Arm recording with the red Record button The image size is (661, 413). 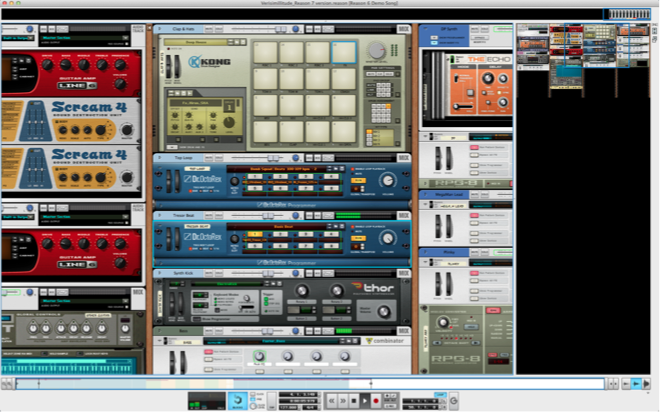(x=376, y=401)
